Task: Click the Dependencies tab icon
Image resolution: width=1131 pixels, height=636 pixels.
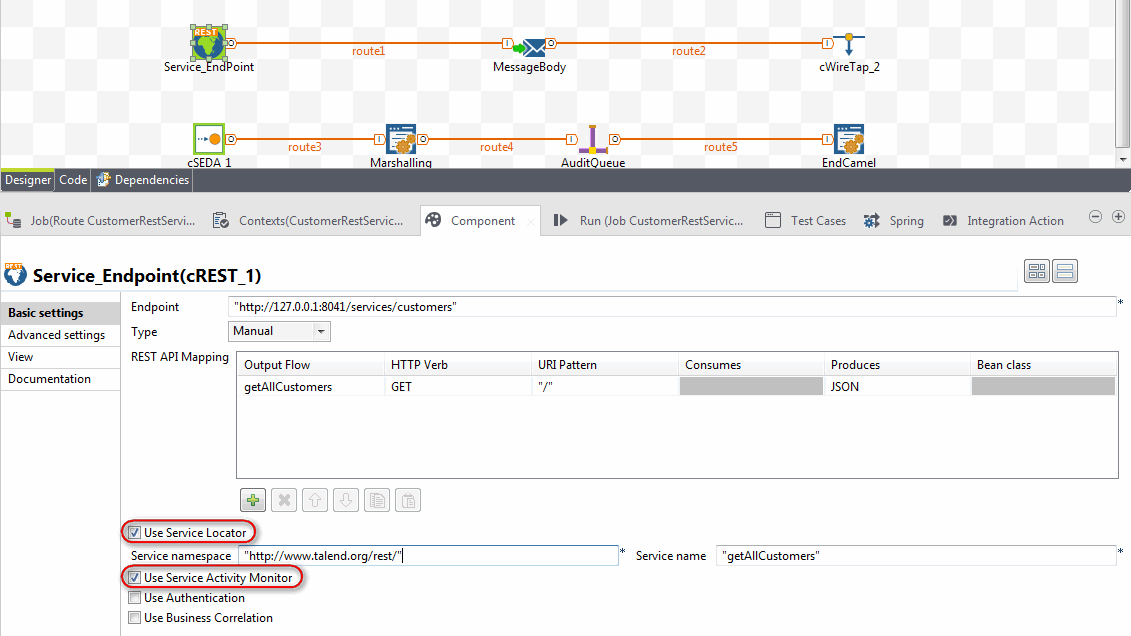Action: pyautogui.click(x=103, y=180)
